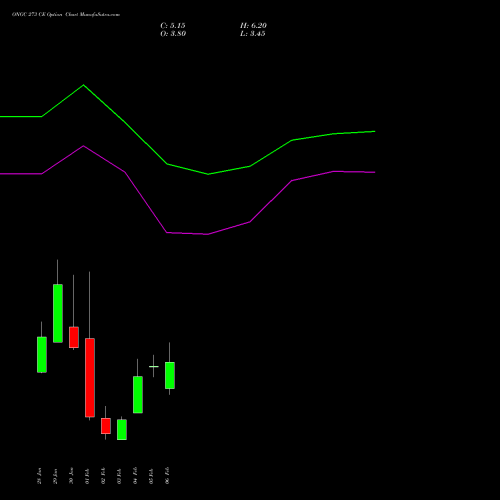The width and height of the screenshot is (500, 500).
Task: Select the small red candle above 02 Feb
Action: coord(106,426)
